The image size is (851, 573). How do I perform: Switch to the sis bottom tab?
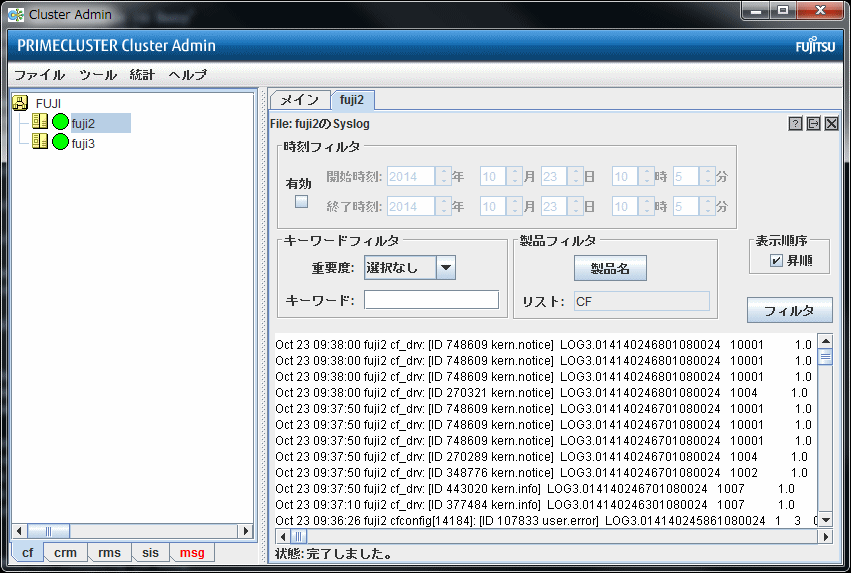coord(150,552)
